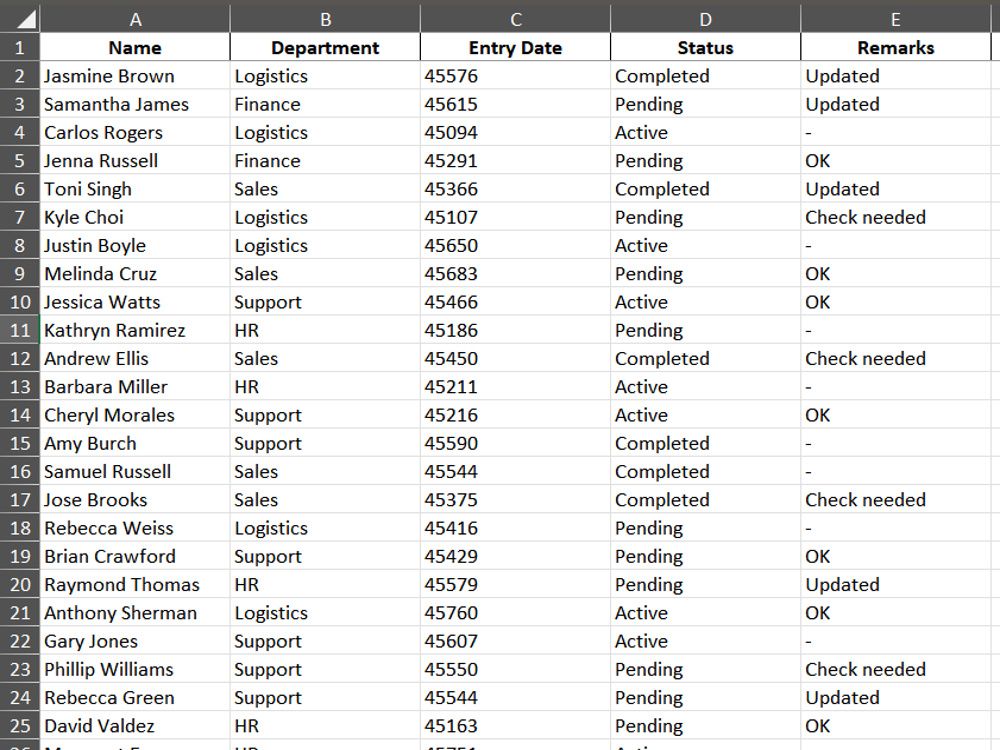Viewport: 1000px width, 750px height.
Task: Select Toni Singh's Sales department cell
Action: (x=325, y=189)
